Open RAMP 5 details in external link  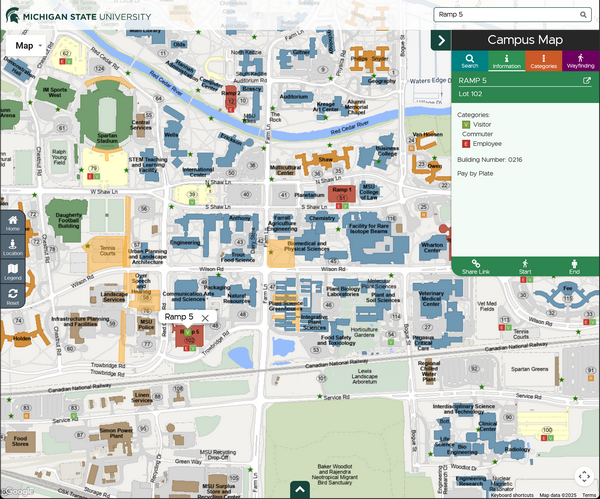pos(587,80)
